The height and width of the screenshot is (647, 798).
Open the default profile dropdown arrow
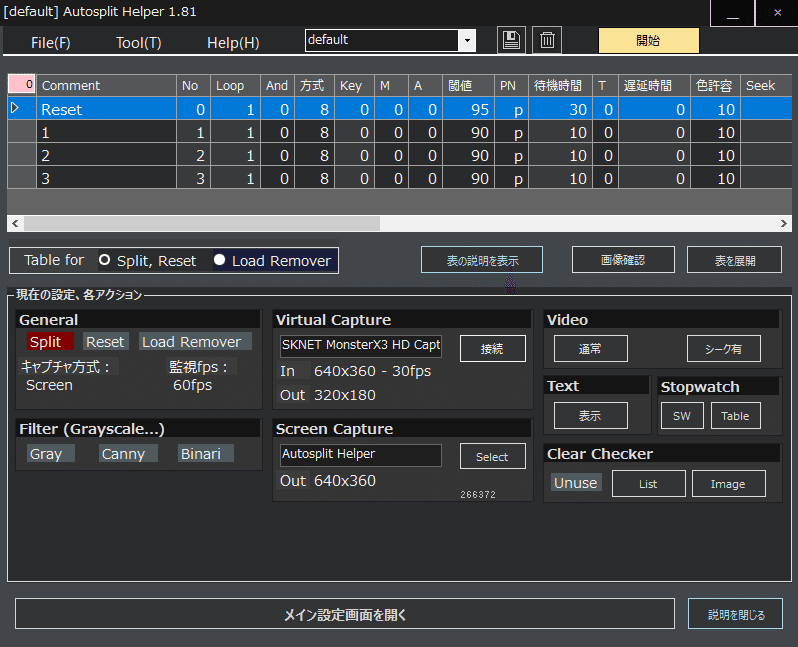467,41
